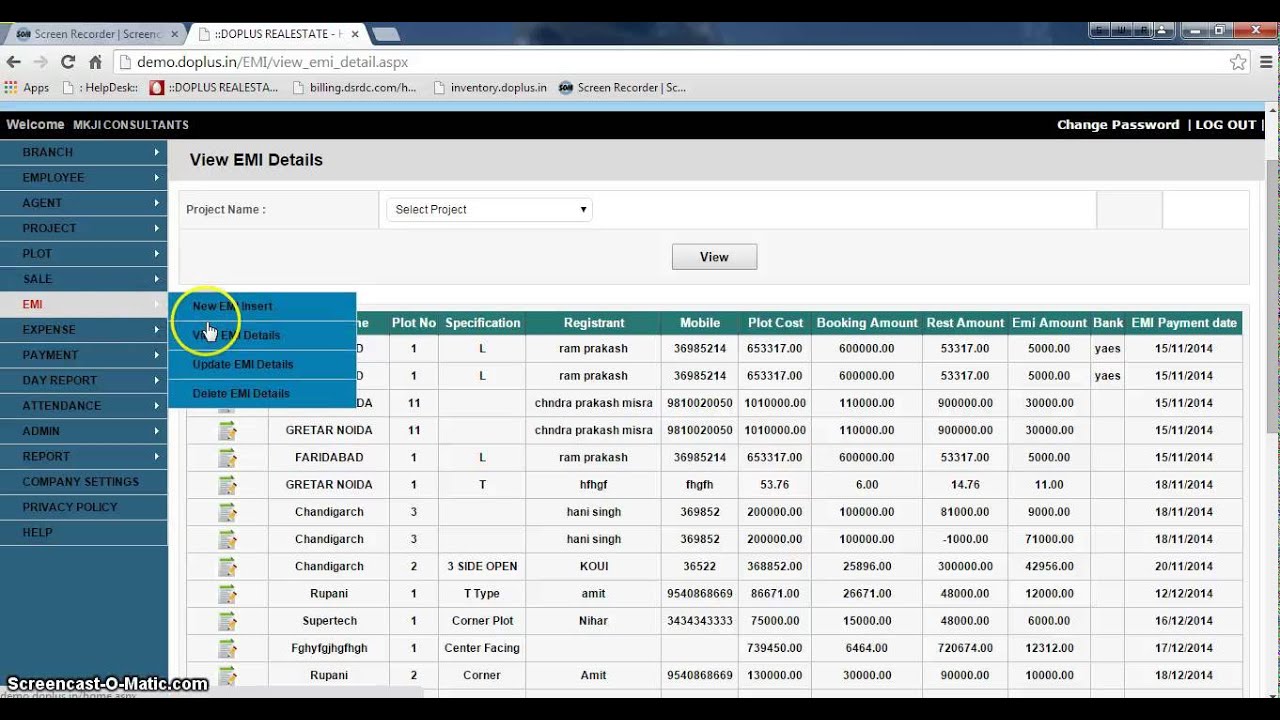1280x720 pixels.
Task: Click the Booking Amount column header
Action: [867, 323]
